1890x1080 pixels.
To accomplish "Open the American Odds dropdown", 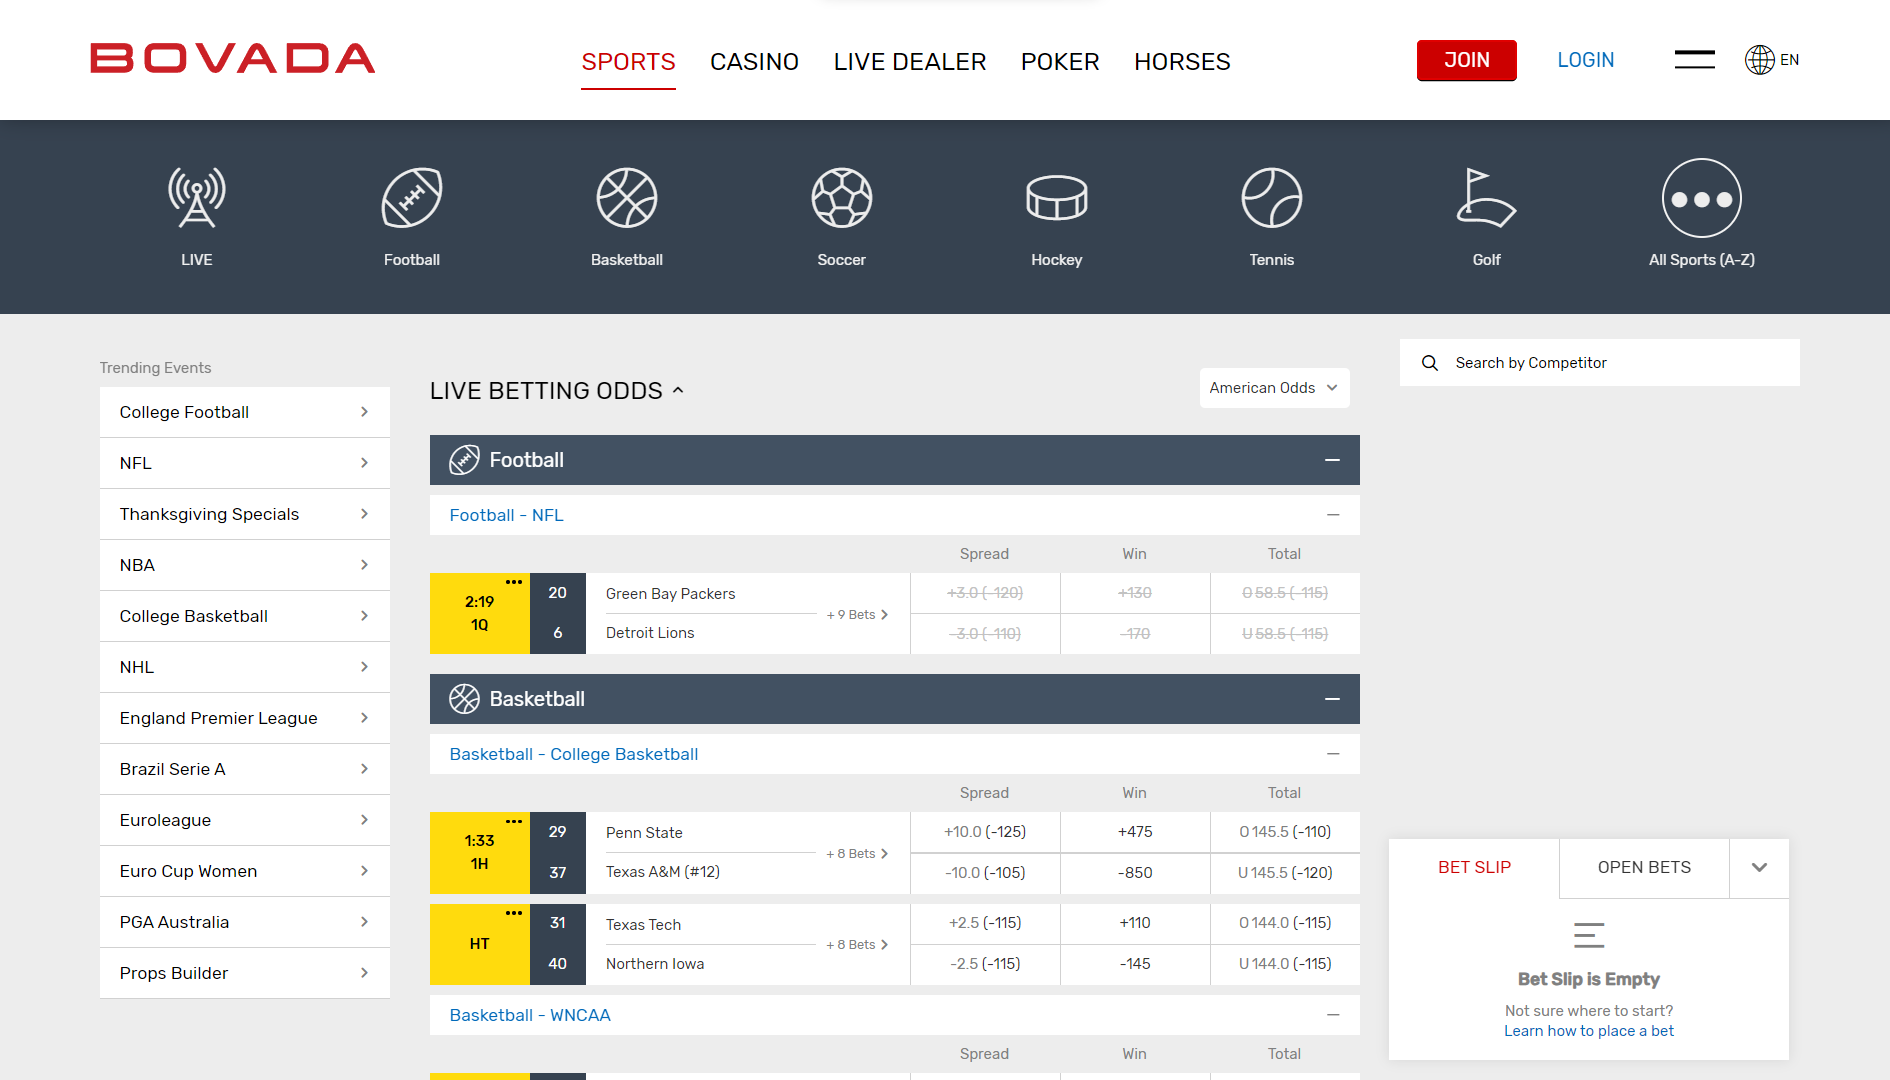I will 1274,387.
